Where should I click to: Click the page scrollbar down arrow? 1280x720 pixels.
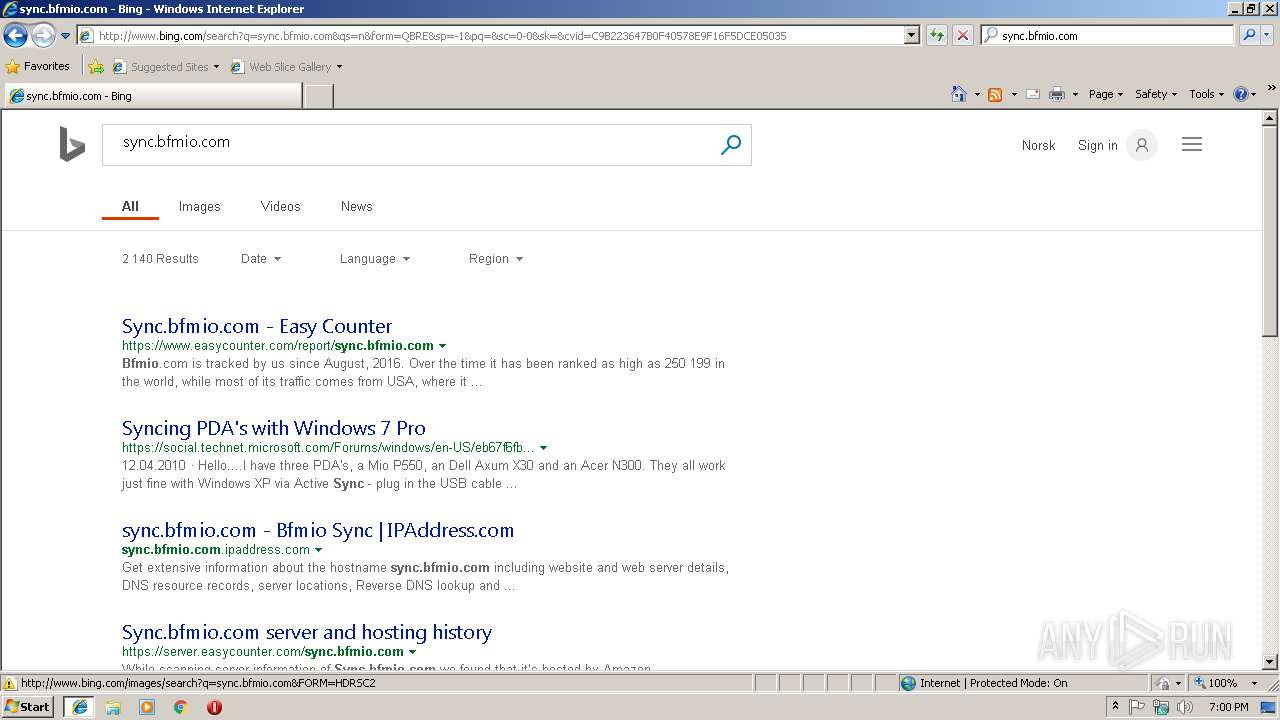click(1270, 662)
